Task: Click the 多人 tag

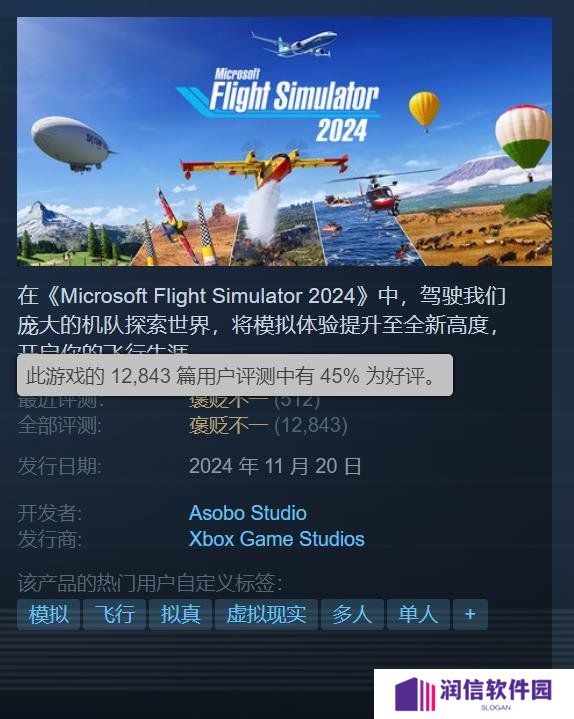Action: click(352, 614)
